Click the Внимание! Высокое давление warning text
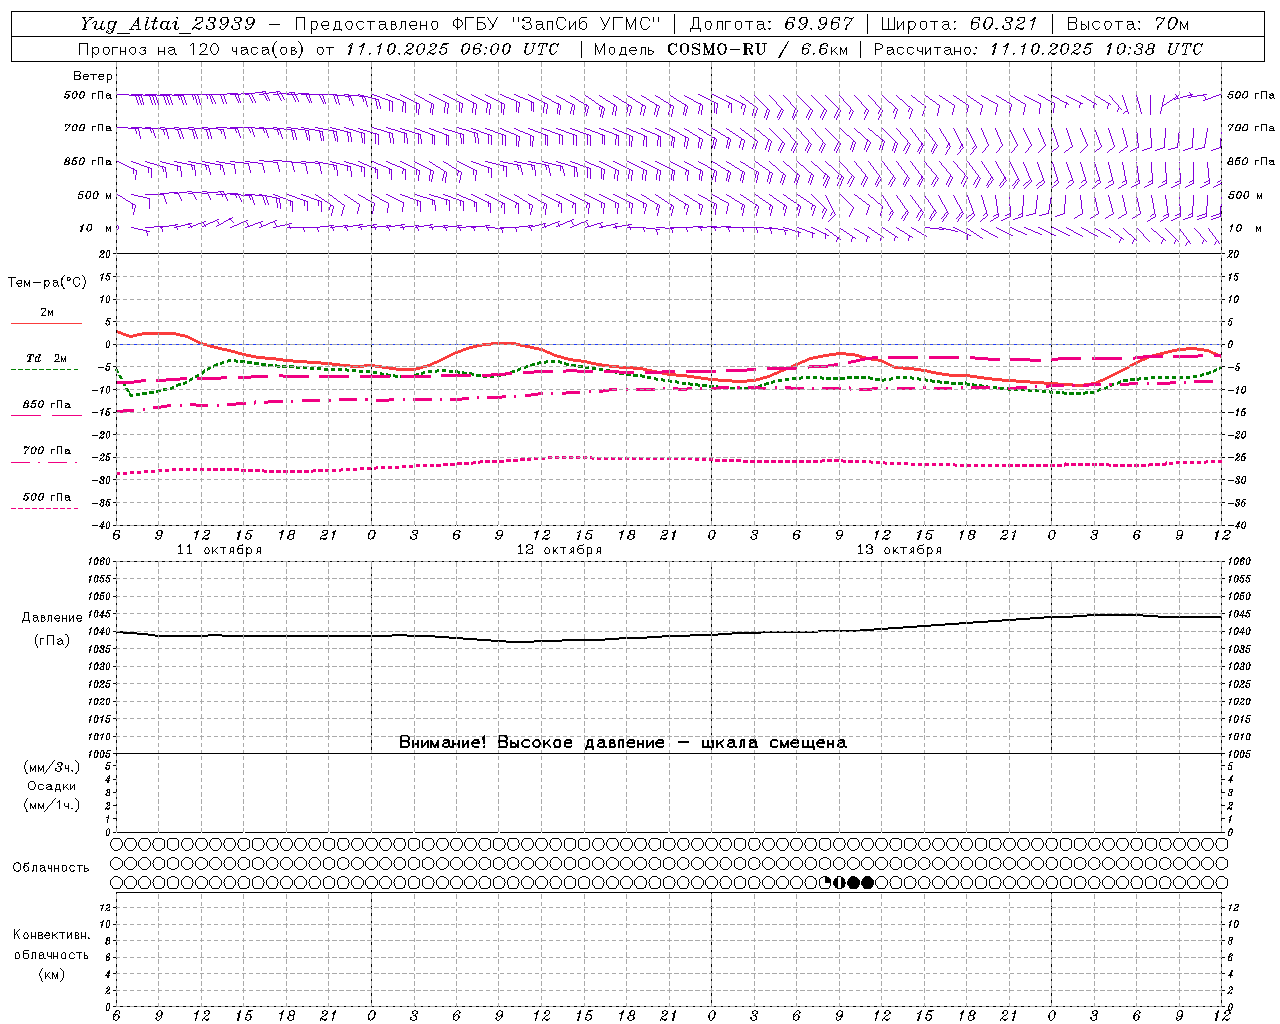Screen dimensions: 1280x1024 pos(623,742)
